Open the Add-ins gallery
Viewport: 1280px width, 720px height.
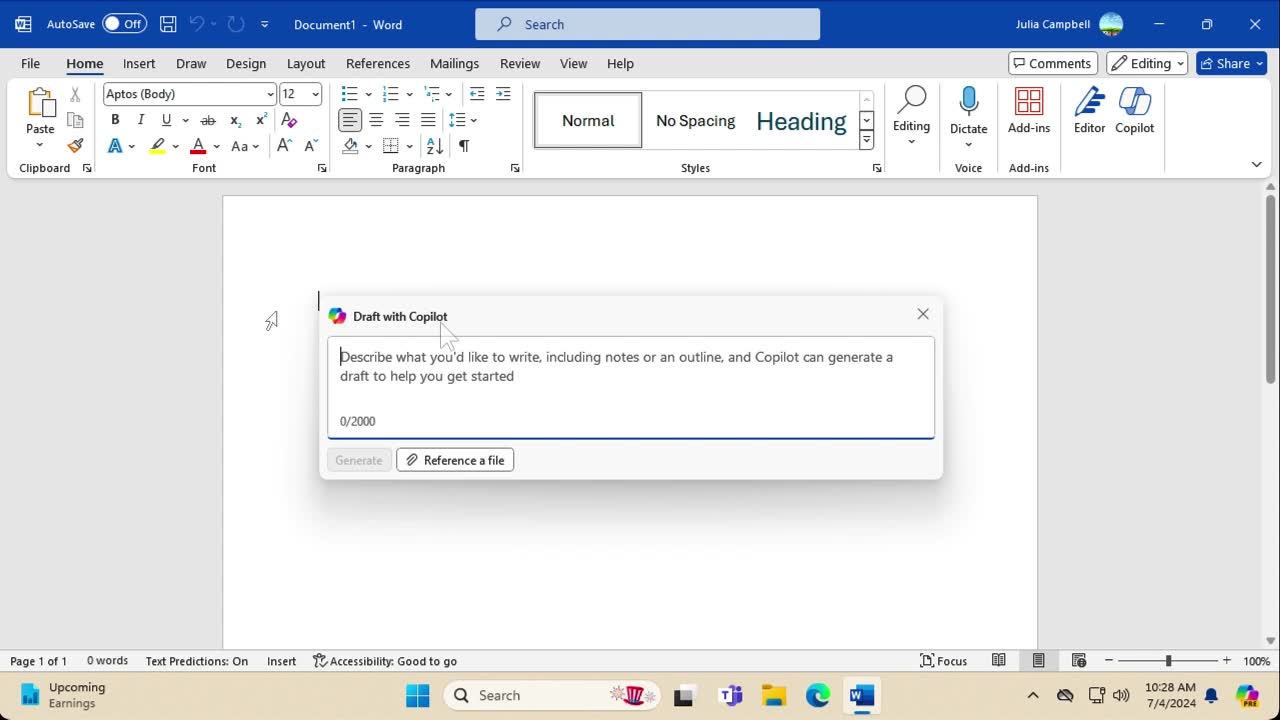[x=1028, y=110]
